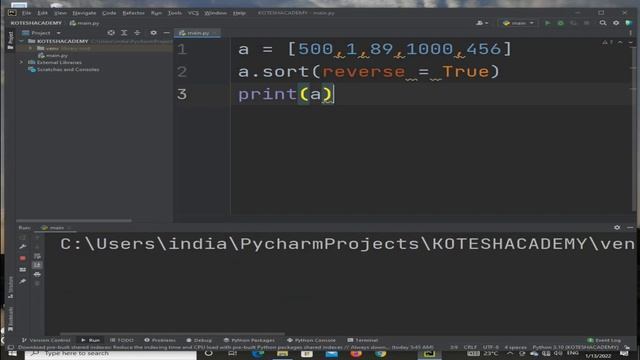640x360 pixels.
Task: Open Python Console tool window
Action: [x=311, y=340]
